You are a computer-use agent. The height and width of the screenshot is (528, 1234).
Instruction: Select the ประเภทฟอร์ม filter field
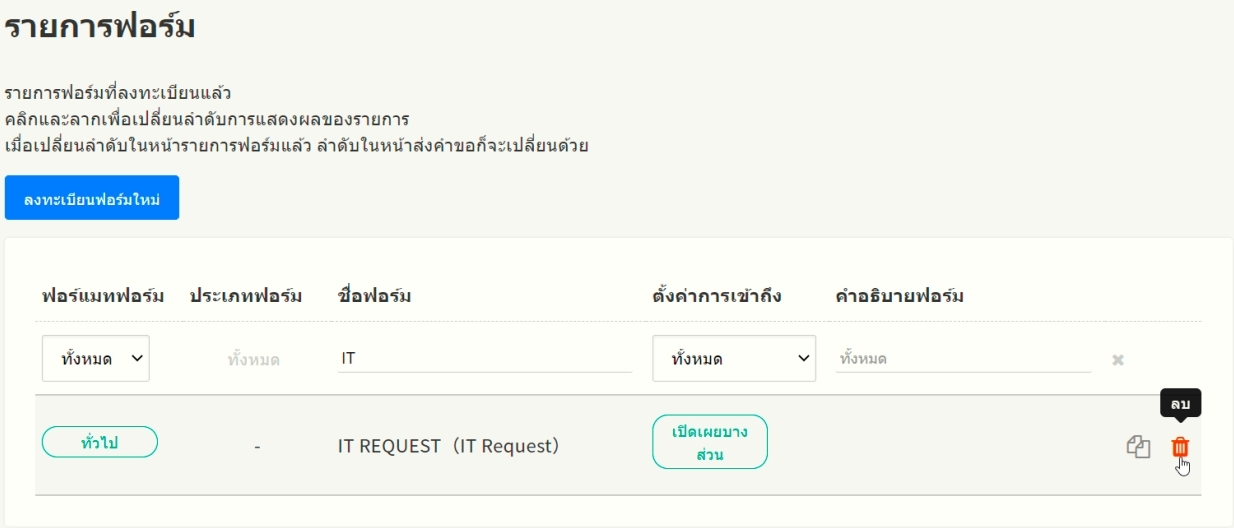pyautogui.click(x=253, y=359)
